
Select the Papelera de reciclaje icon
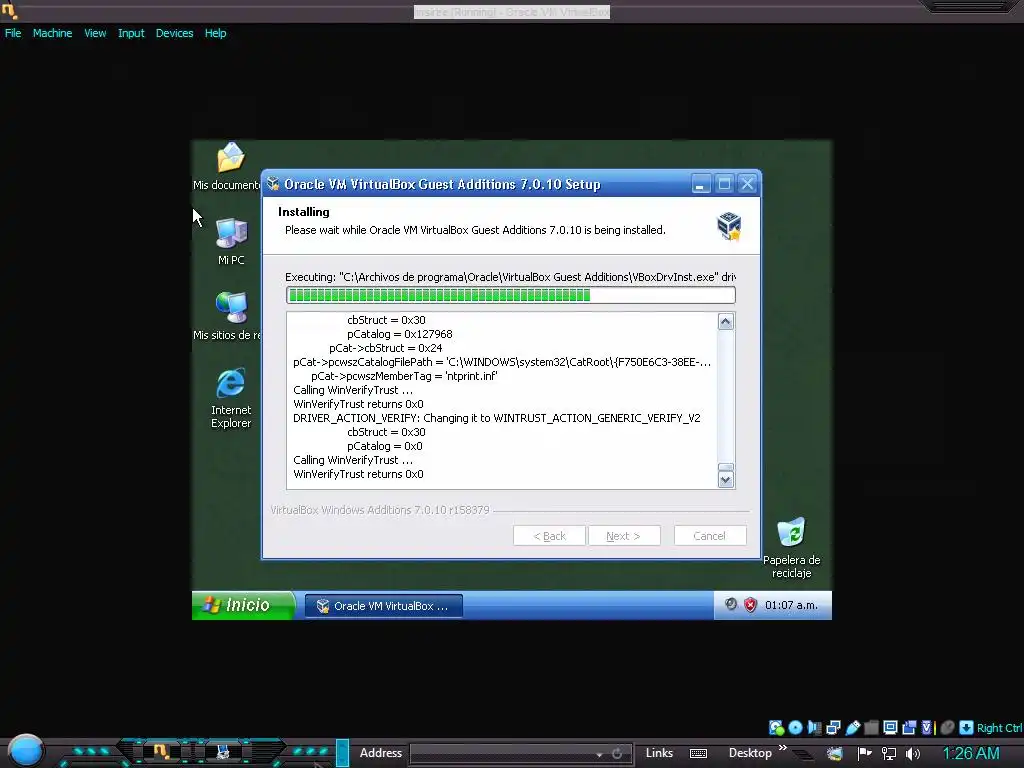point(792,547)
